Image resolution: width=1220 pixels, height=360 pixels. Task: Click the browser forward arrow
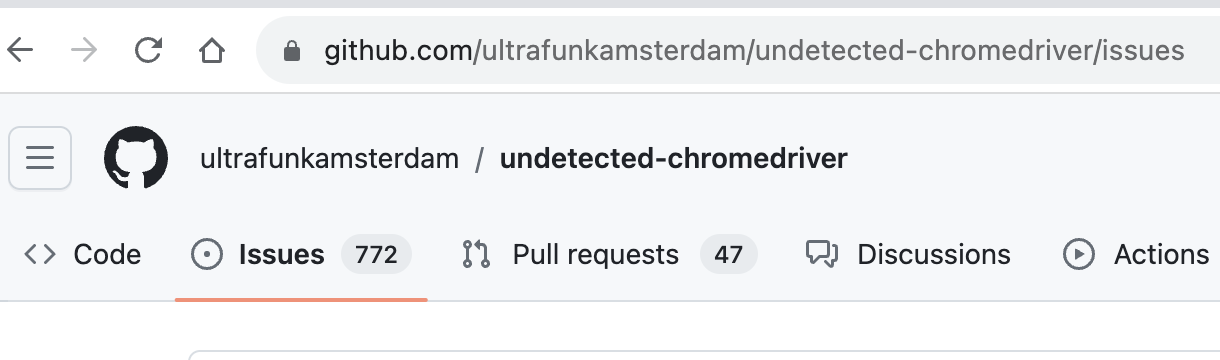pyautogui.click(x=84, y=50)
